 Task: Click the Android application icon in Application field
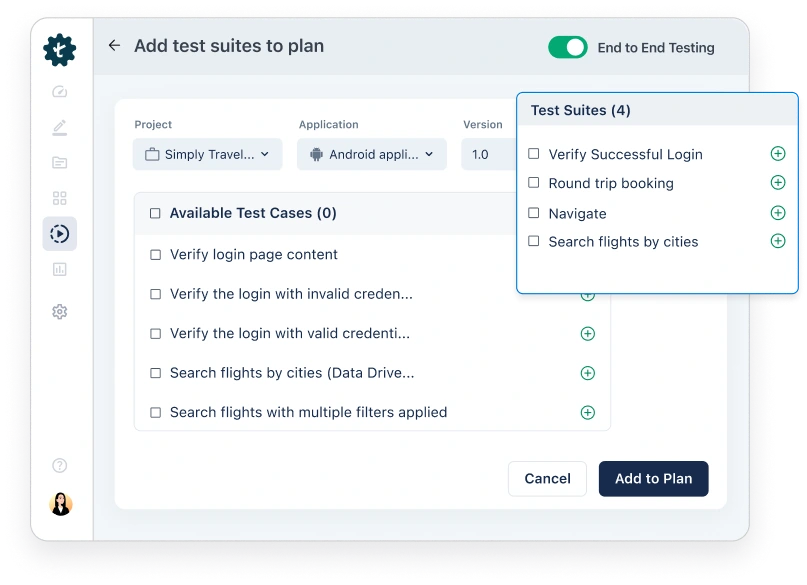(319, 154)
